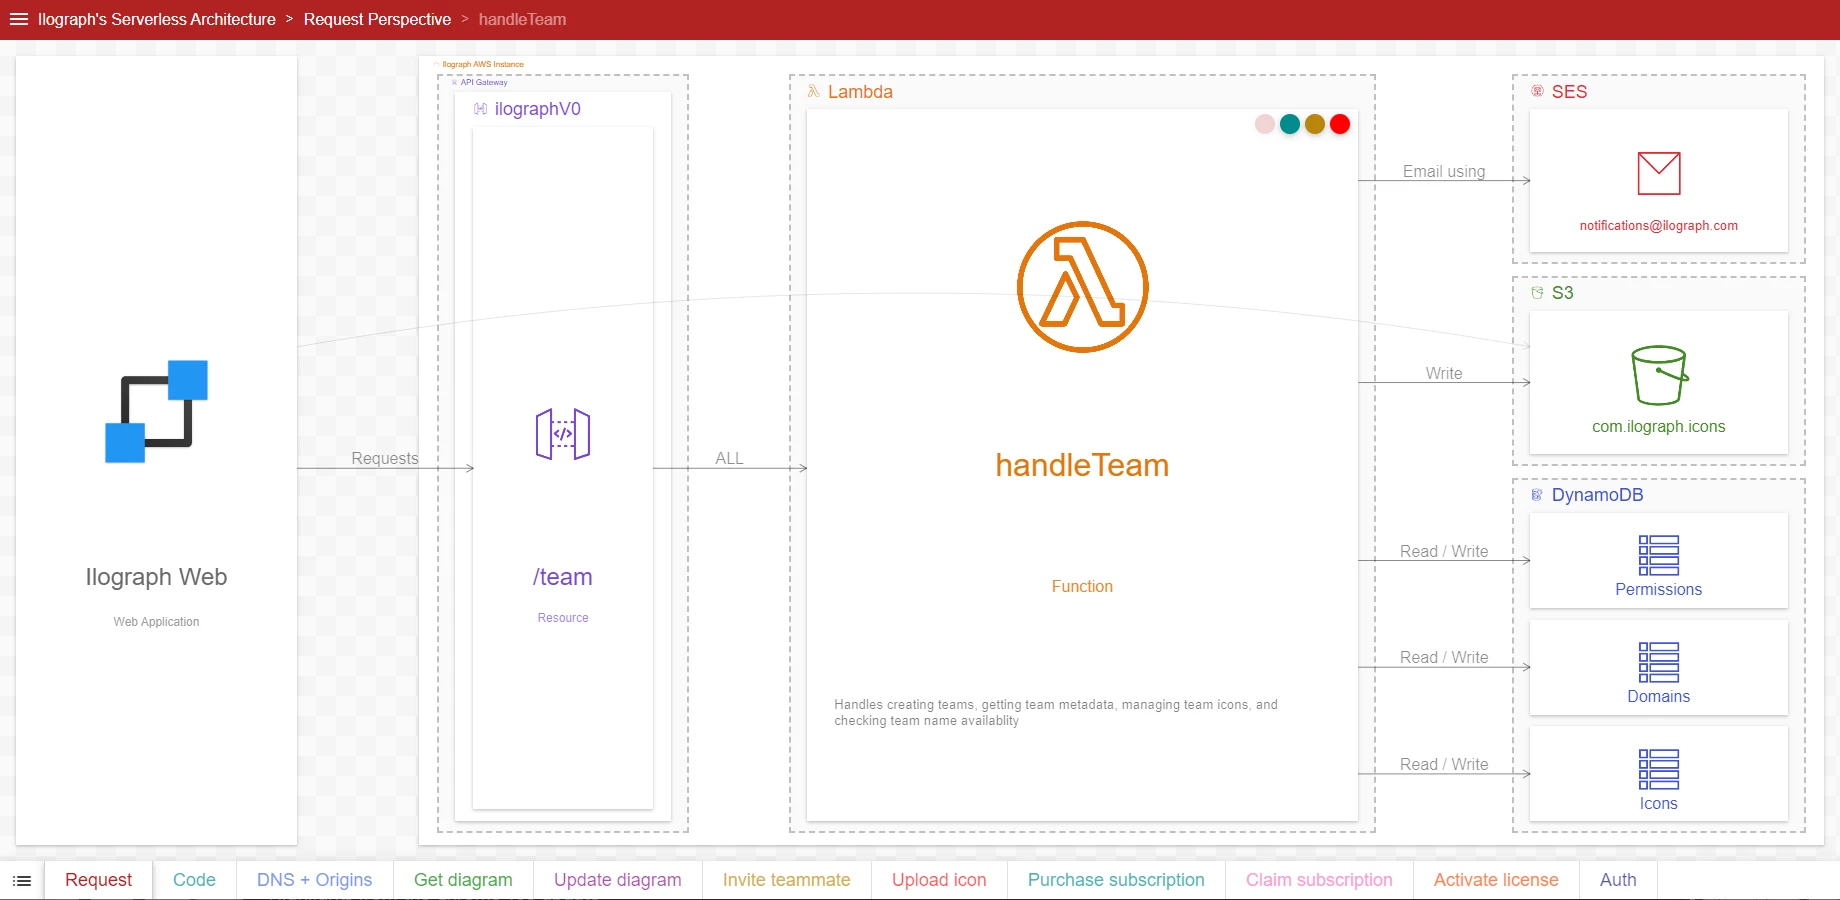Click the /team resource label
Viewport: 1840px width, 900px height.
[x=563, y=577]
